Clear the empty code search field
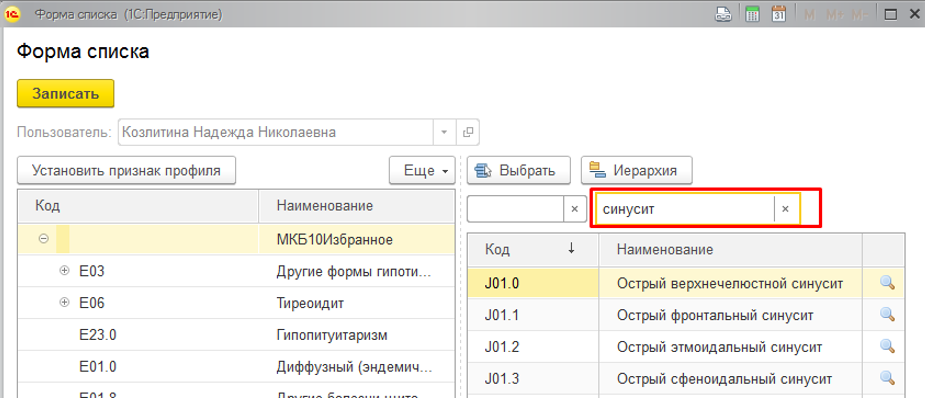This screenshot has height=403, width=925. tap(574, 209)
